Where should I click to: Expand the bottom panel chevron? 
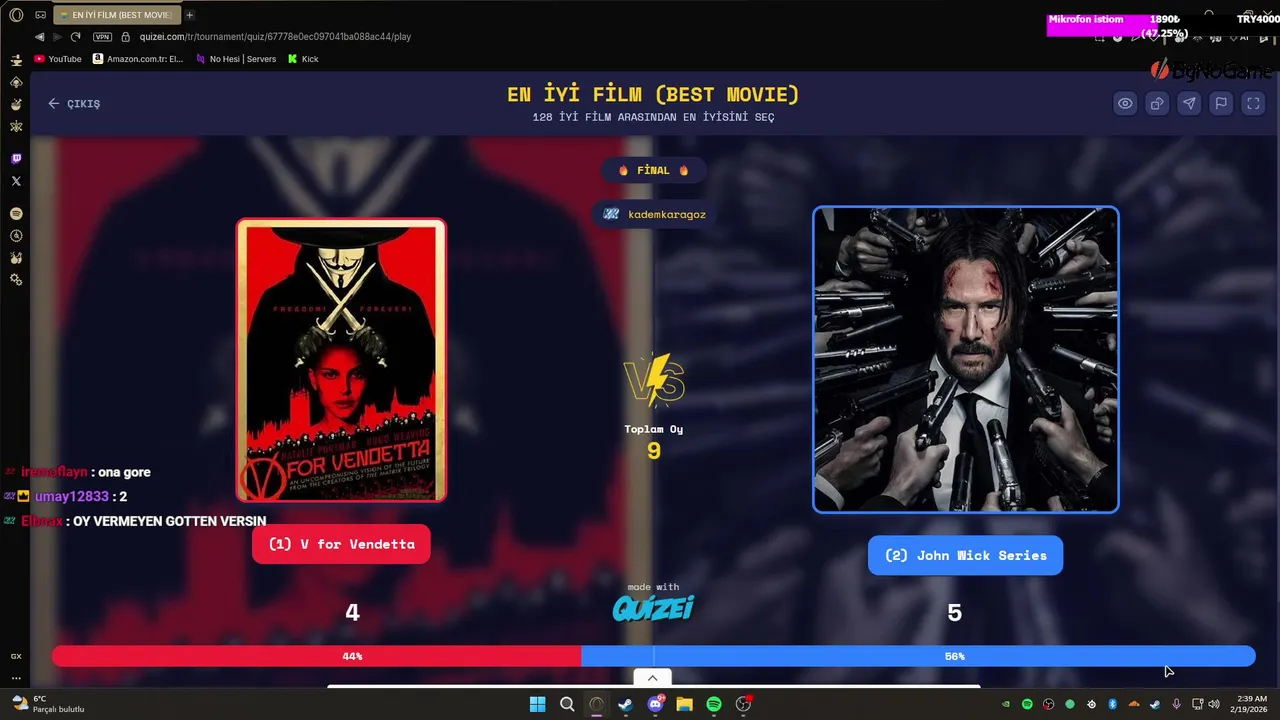(652, 678)
